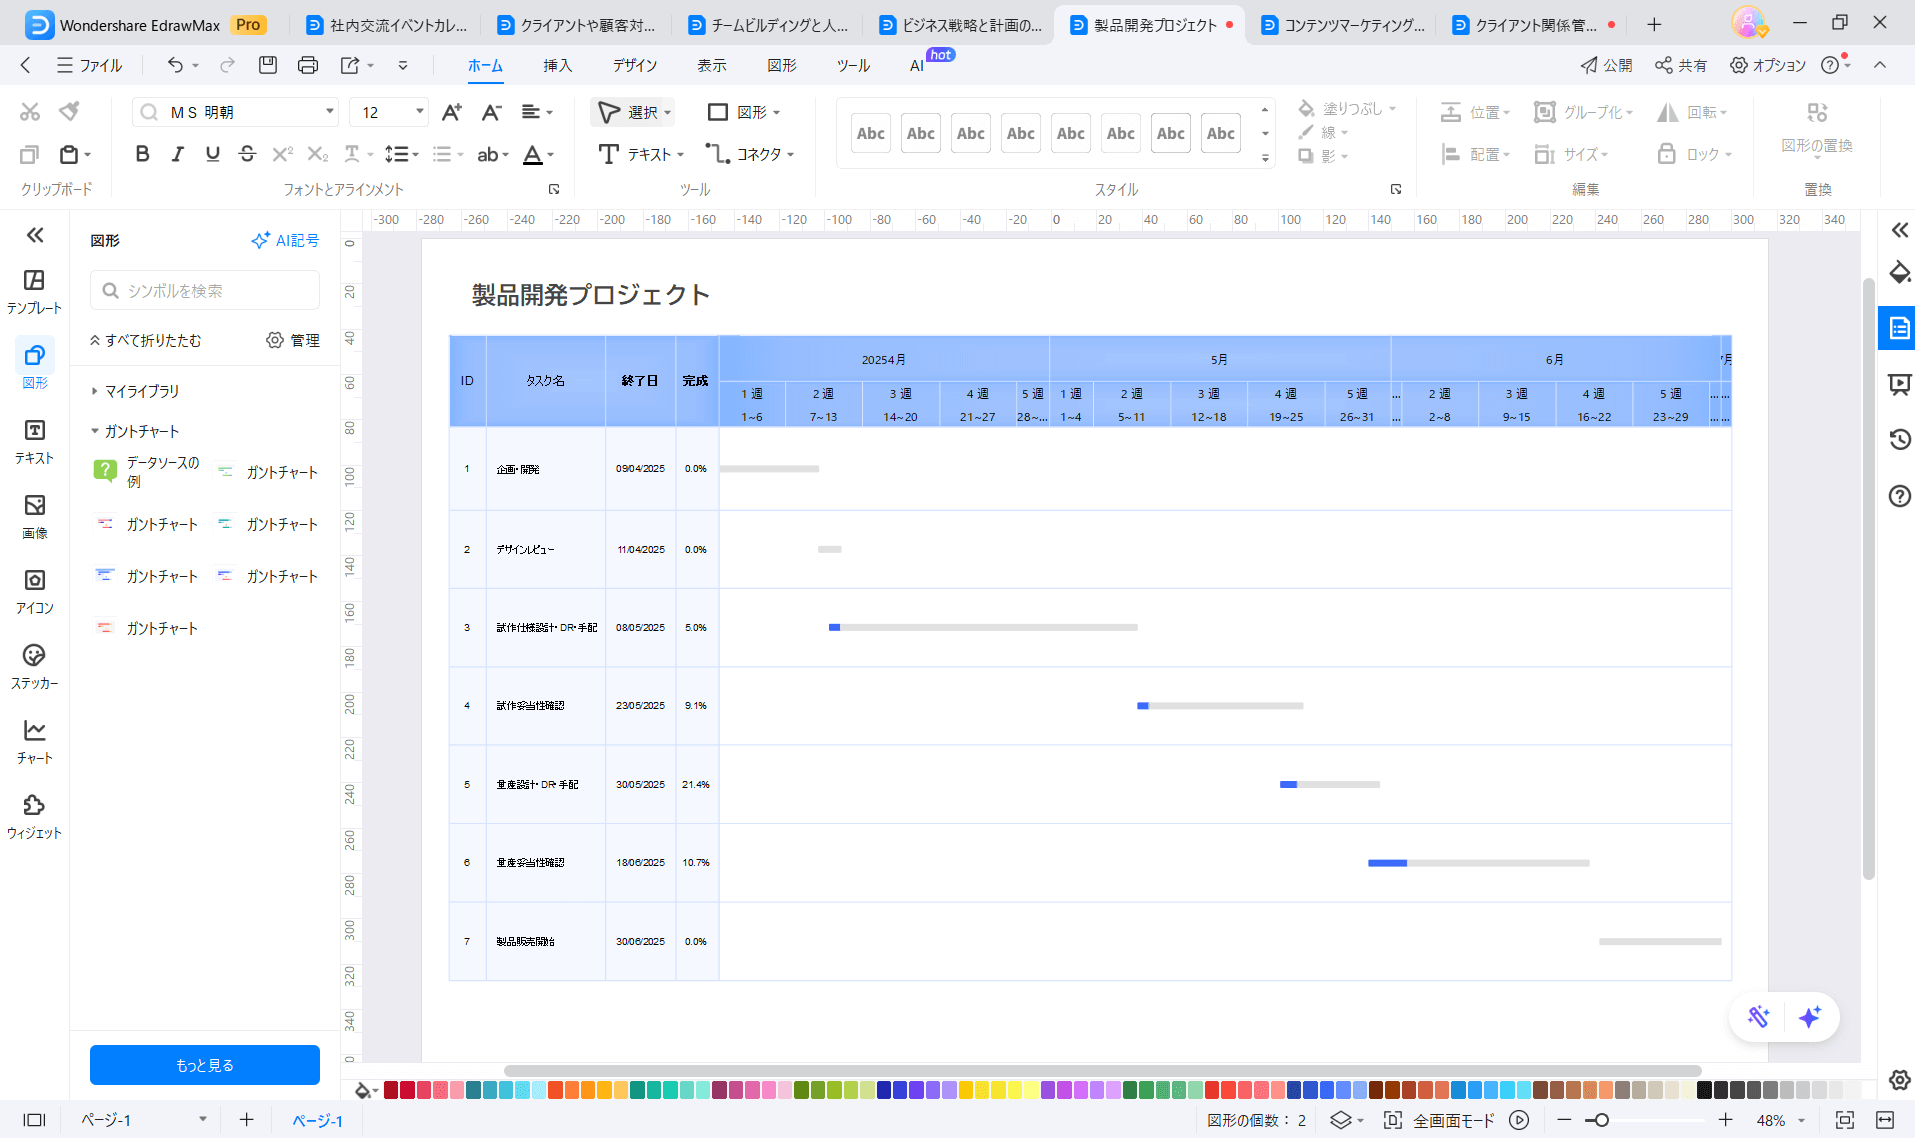Pick the black swatch at the palette's right end

coord(1704,1090)
